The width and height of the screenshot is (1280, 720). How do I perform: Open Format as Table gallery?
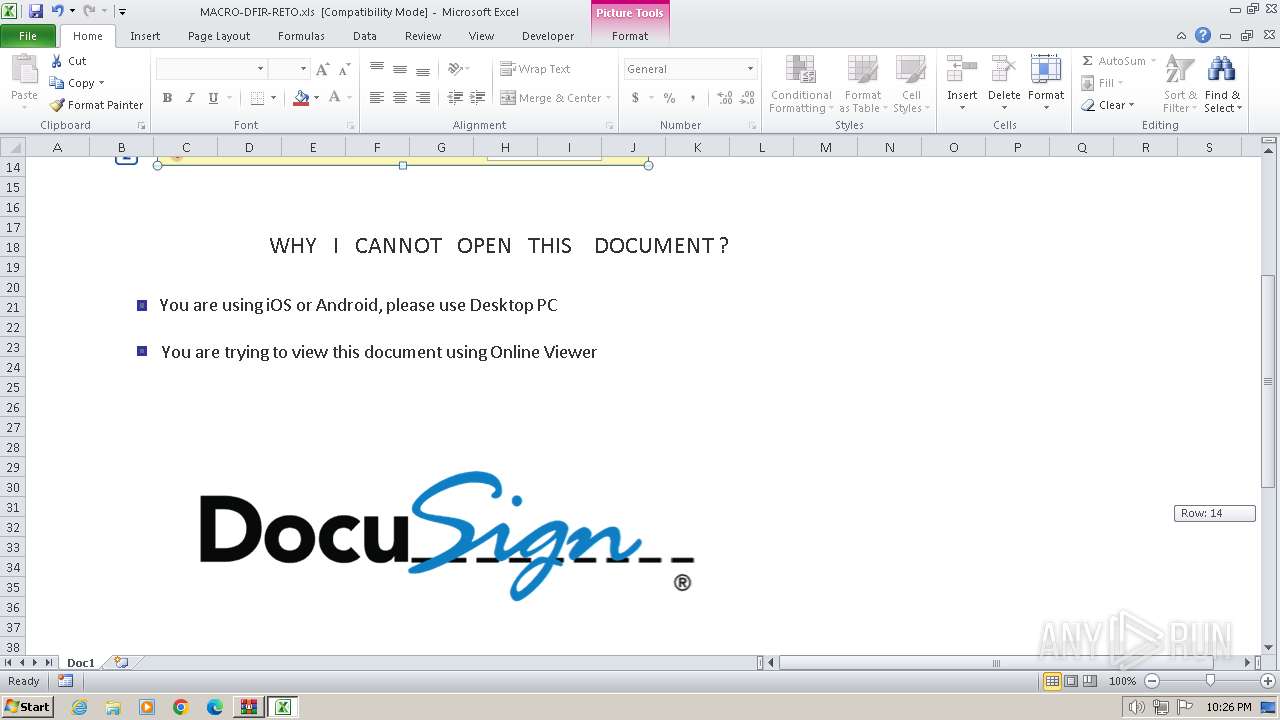[862, 84]
